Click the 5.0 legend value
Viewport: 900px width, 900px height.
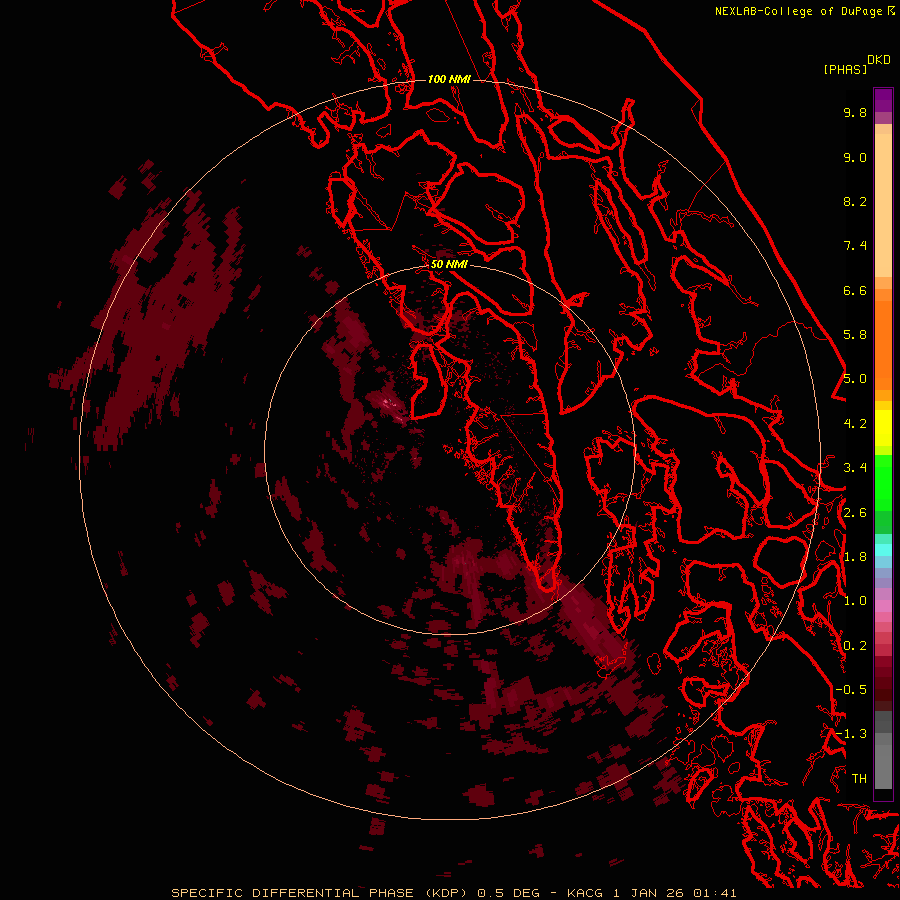[855, 379]
